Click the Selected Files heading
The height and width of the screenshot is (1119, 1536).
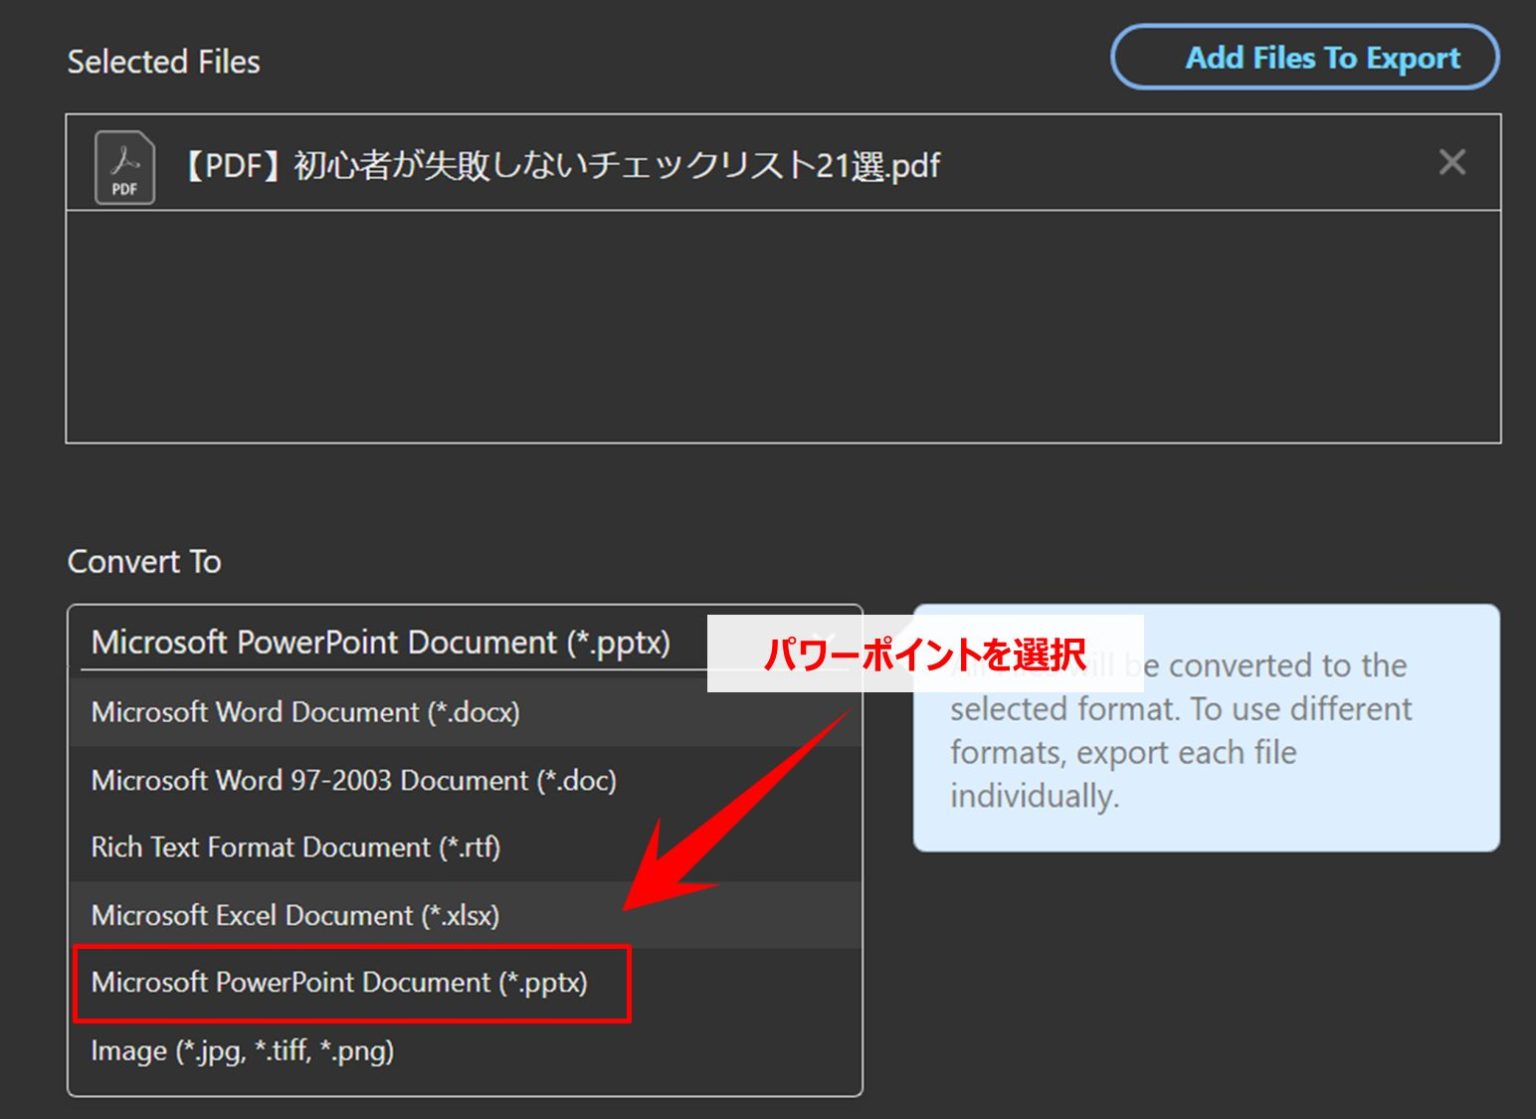point(163,62)
